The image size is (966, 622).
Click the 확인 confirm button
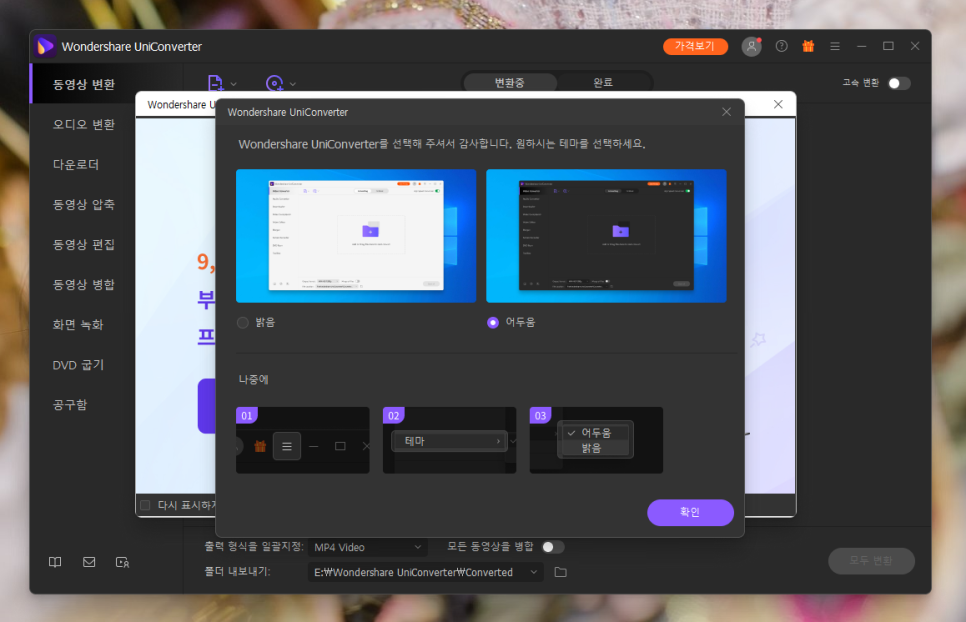pyautogui.click(x=690, y=512)
